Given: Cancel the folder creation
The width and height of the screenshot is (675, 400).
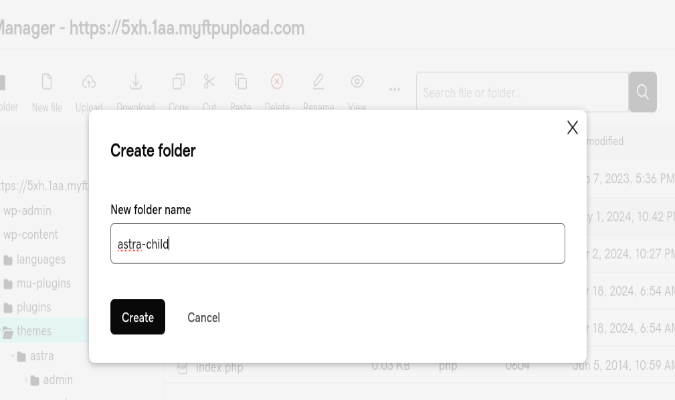Looking at the screenshot, I should click(x=204, y=317).
